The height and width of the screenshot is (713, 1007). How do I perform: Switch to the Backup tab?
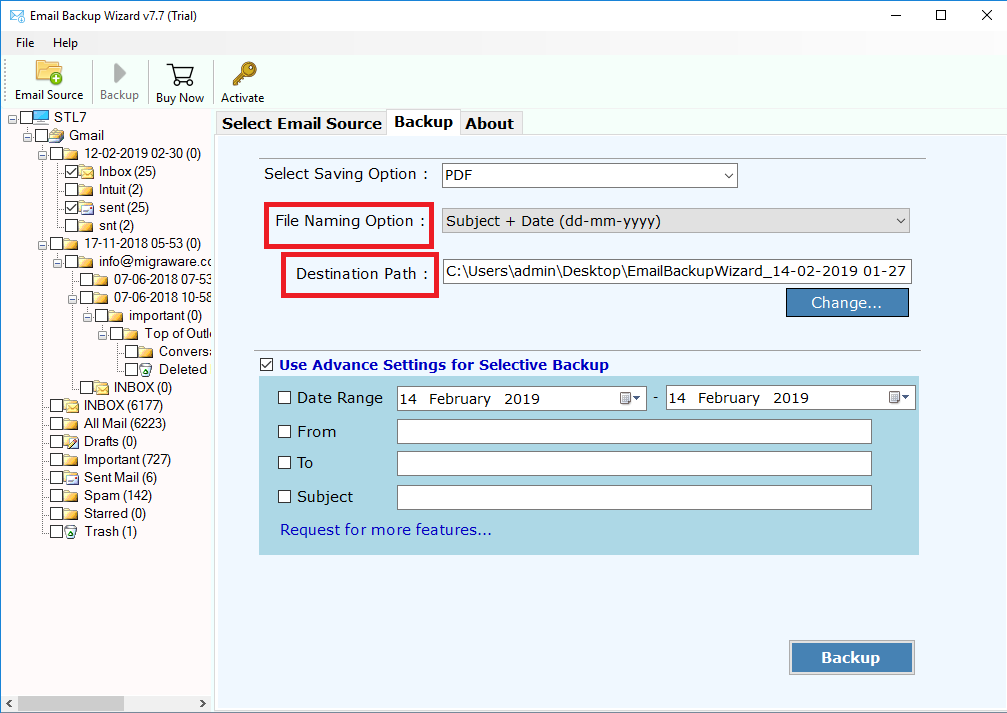coord(423,122)
